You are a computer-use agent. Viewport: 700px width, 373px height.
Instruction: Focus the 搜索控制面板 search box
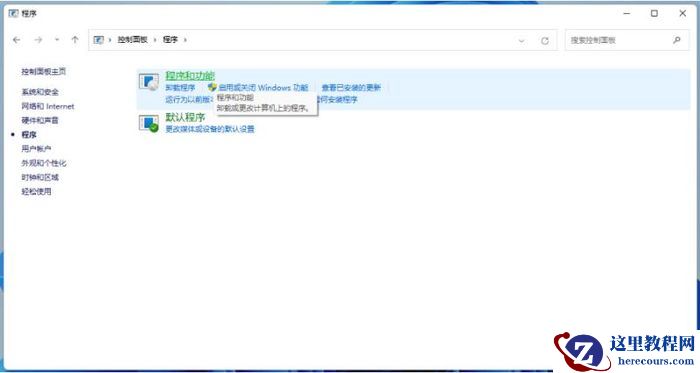(x=627, y=40)
